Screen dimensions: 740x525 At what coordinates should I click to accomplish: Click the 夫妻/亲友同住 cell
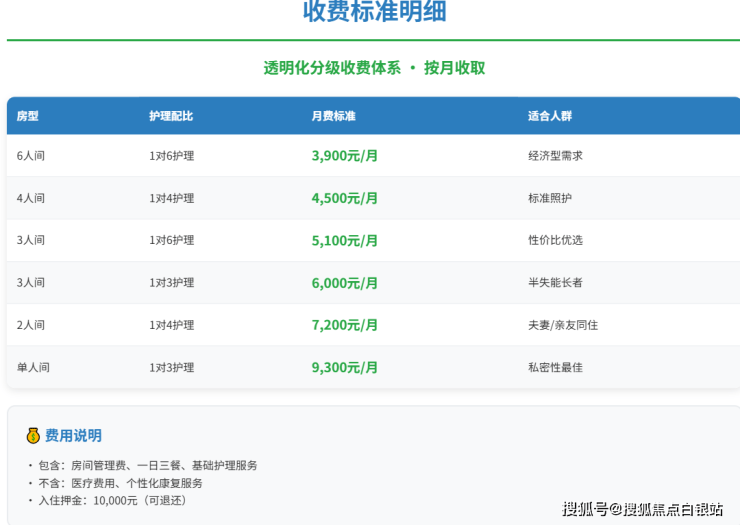coord(563,325)
